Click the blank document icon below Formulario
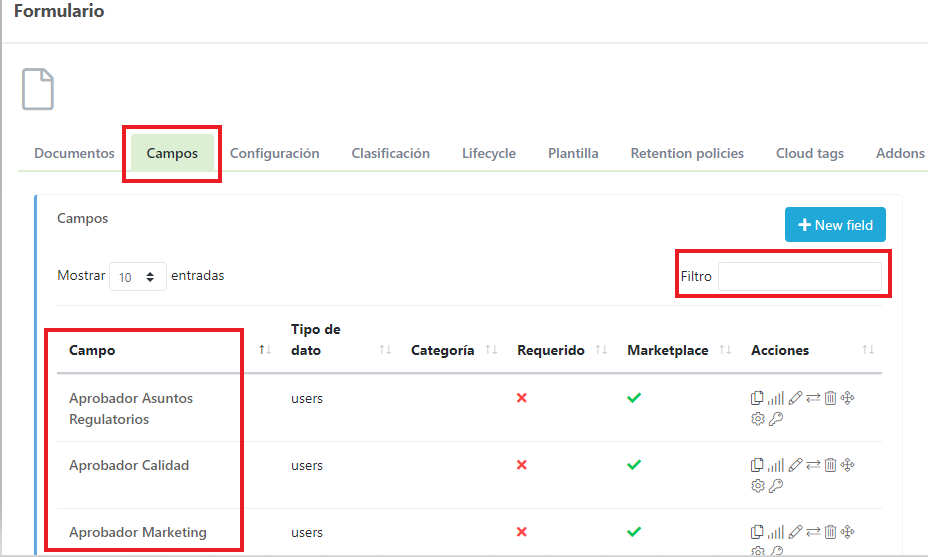This screenshot has width=928, height=557. click(38, 90)
